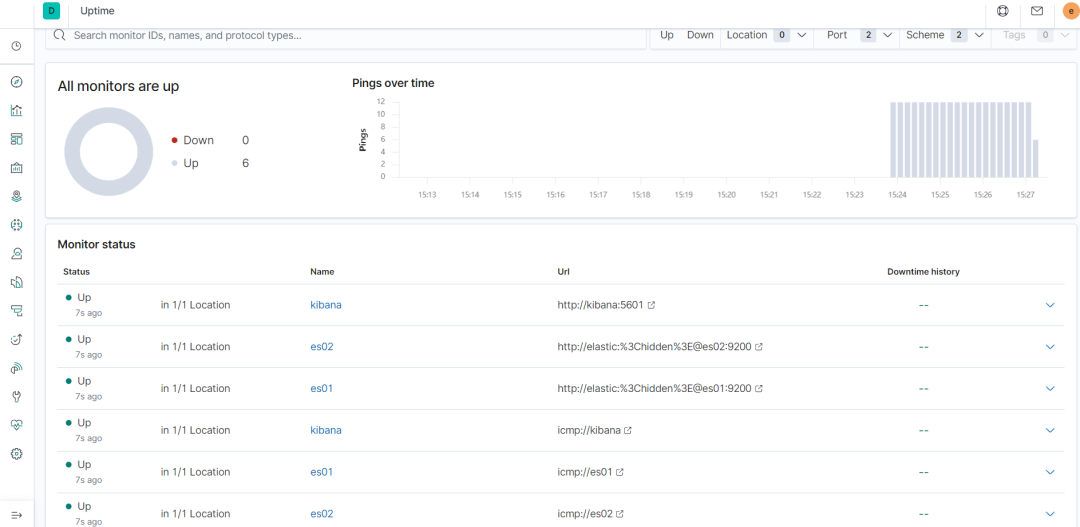
Task: Open APM icon in sidebar
Action: [17, 311]
